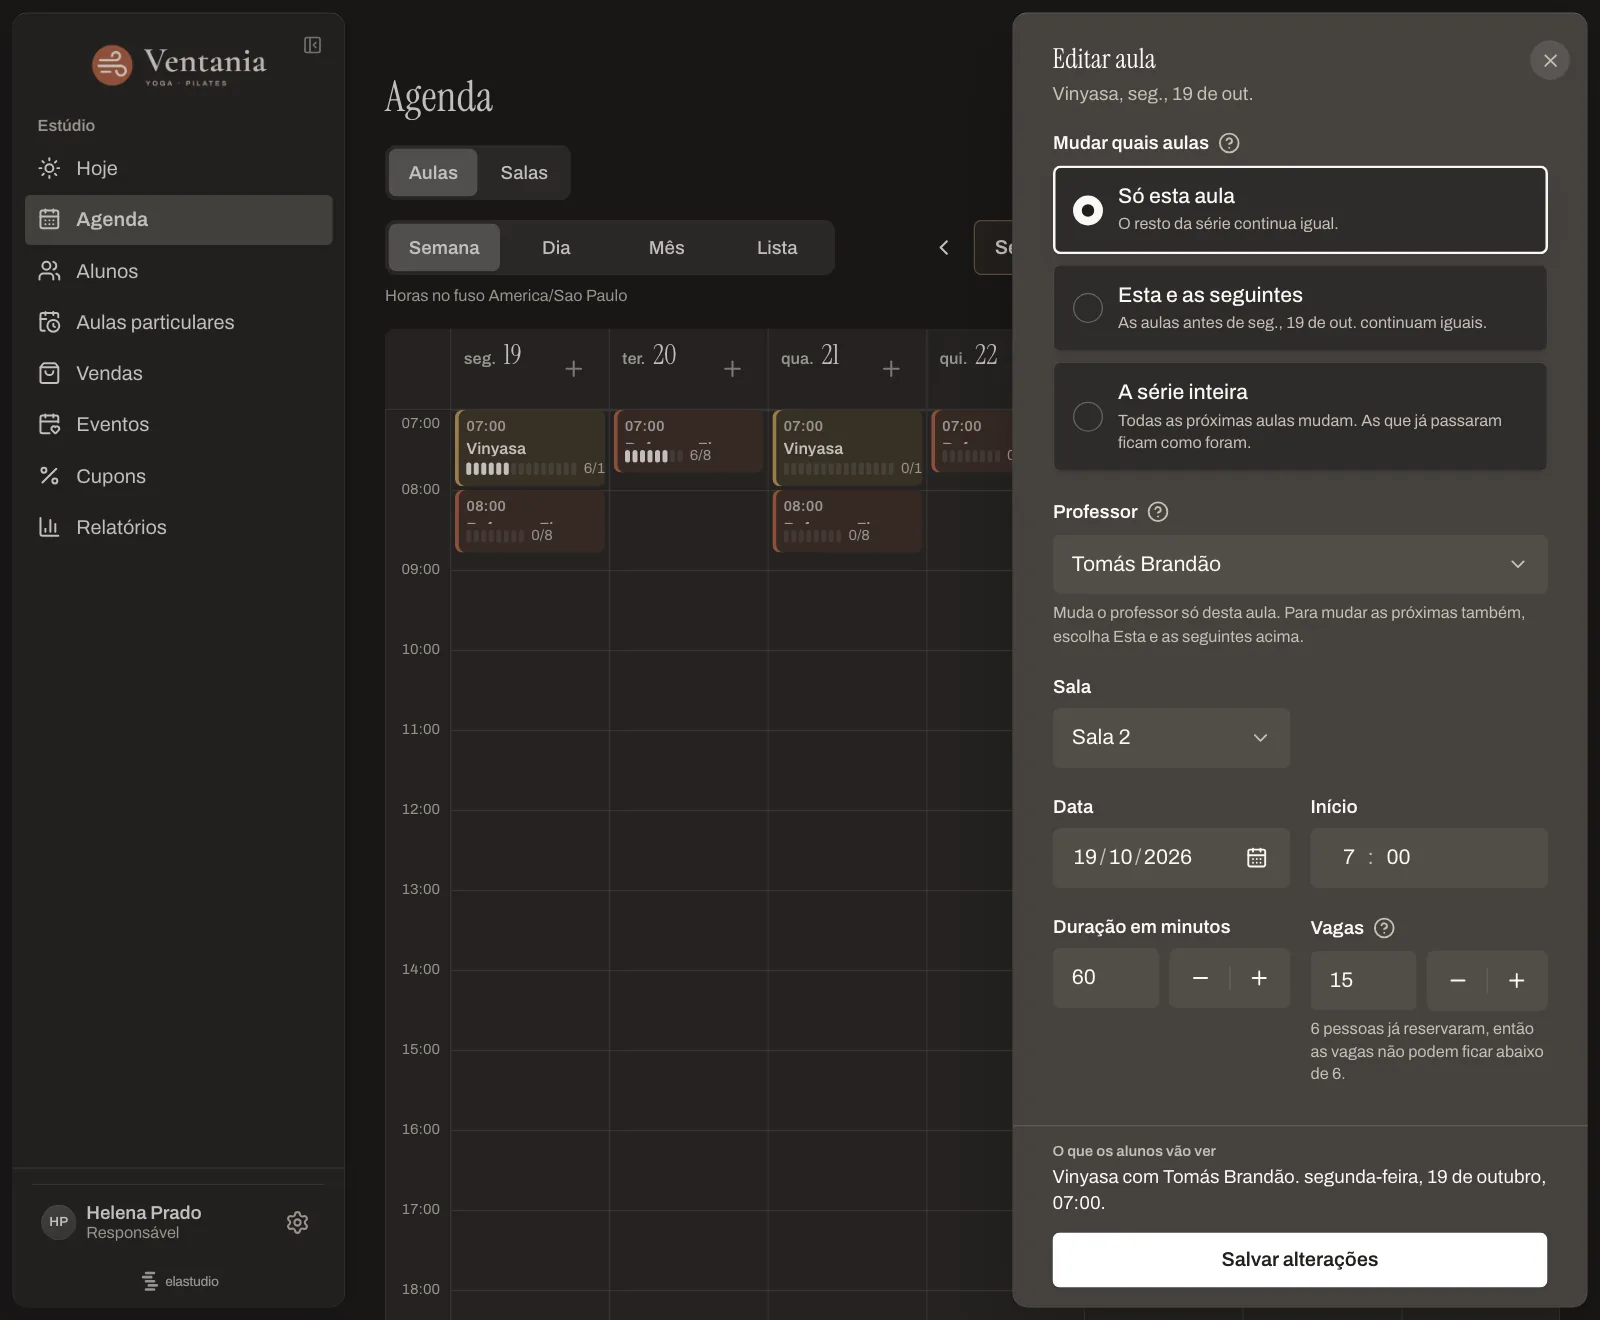Choose Esta e as seguintes option

(x=1300, y=308)
